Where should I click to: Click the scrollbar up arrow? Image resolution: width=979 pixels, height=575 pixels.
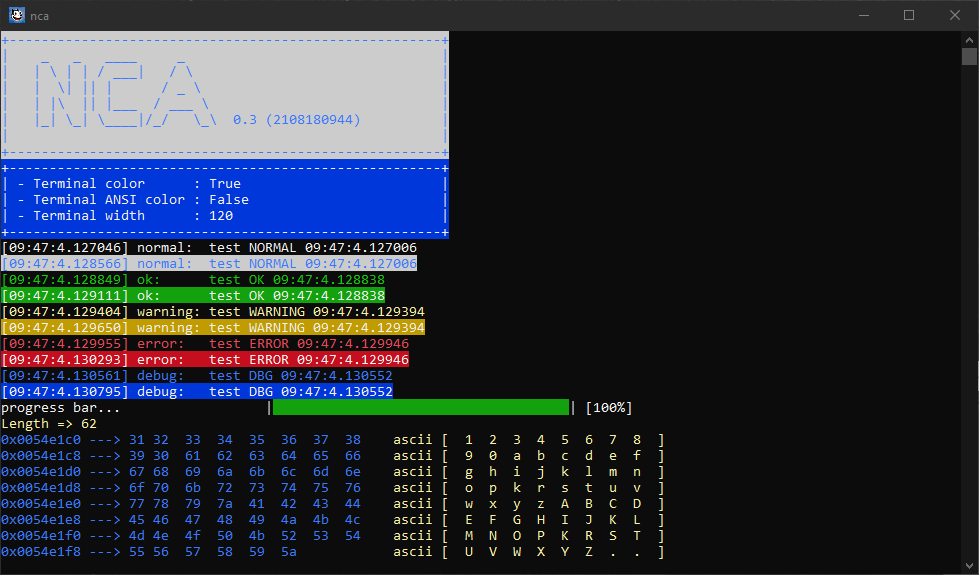[x=969, y=38]
